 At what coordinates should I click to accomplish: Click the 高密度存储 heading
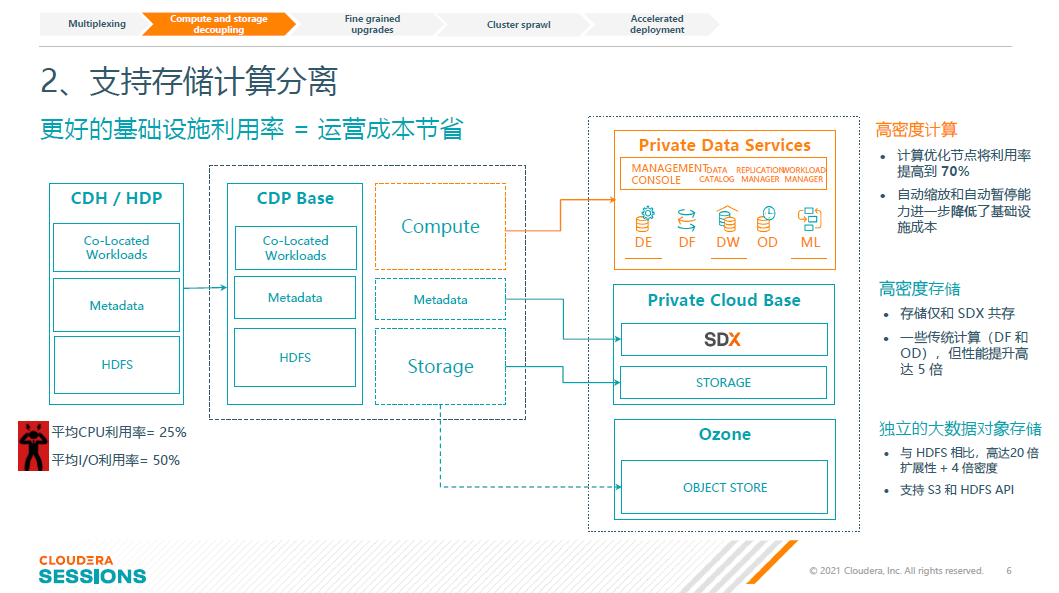point(919,289)
